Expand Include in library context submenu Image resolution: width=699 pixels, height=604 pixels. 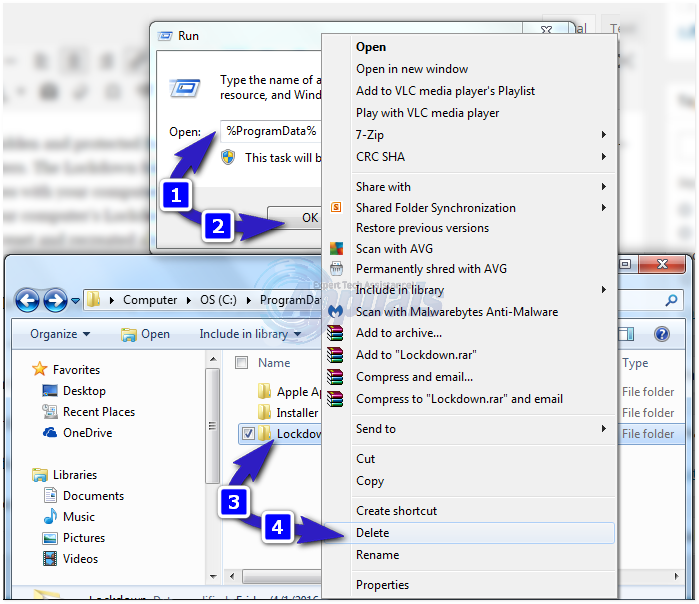point(604,290)
